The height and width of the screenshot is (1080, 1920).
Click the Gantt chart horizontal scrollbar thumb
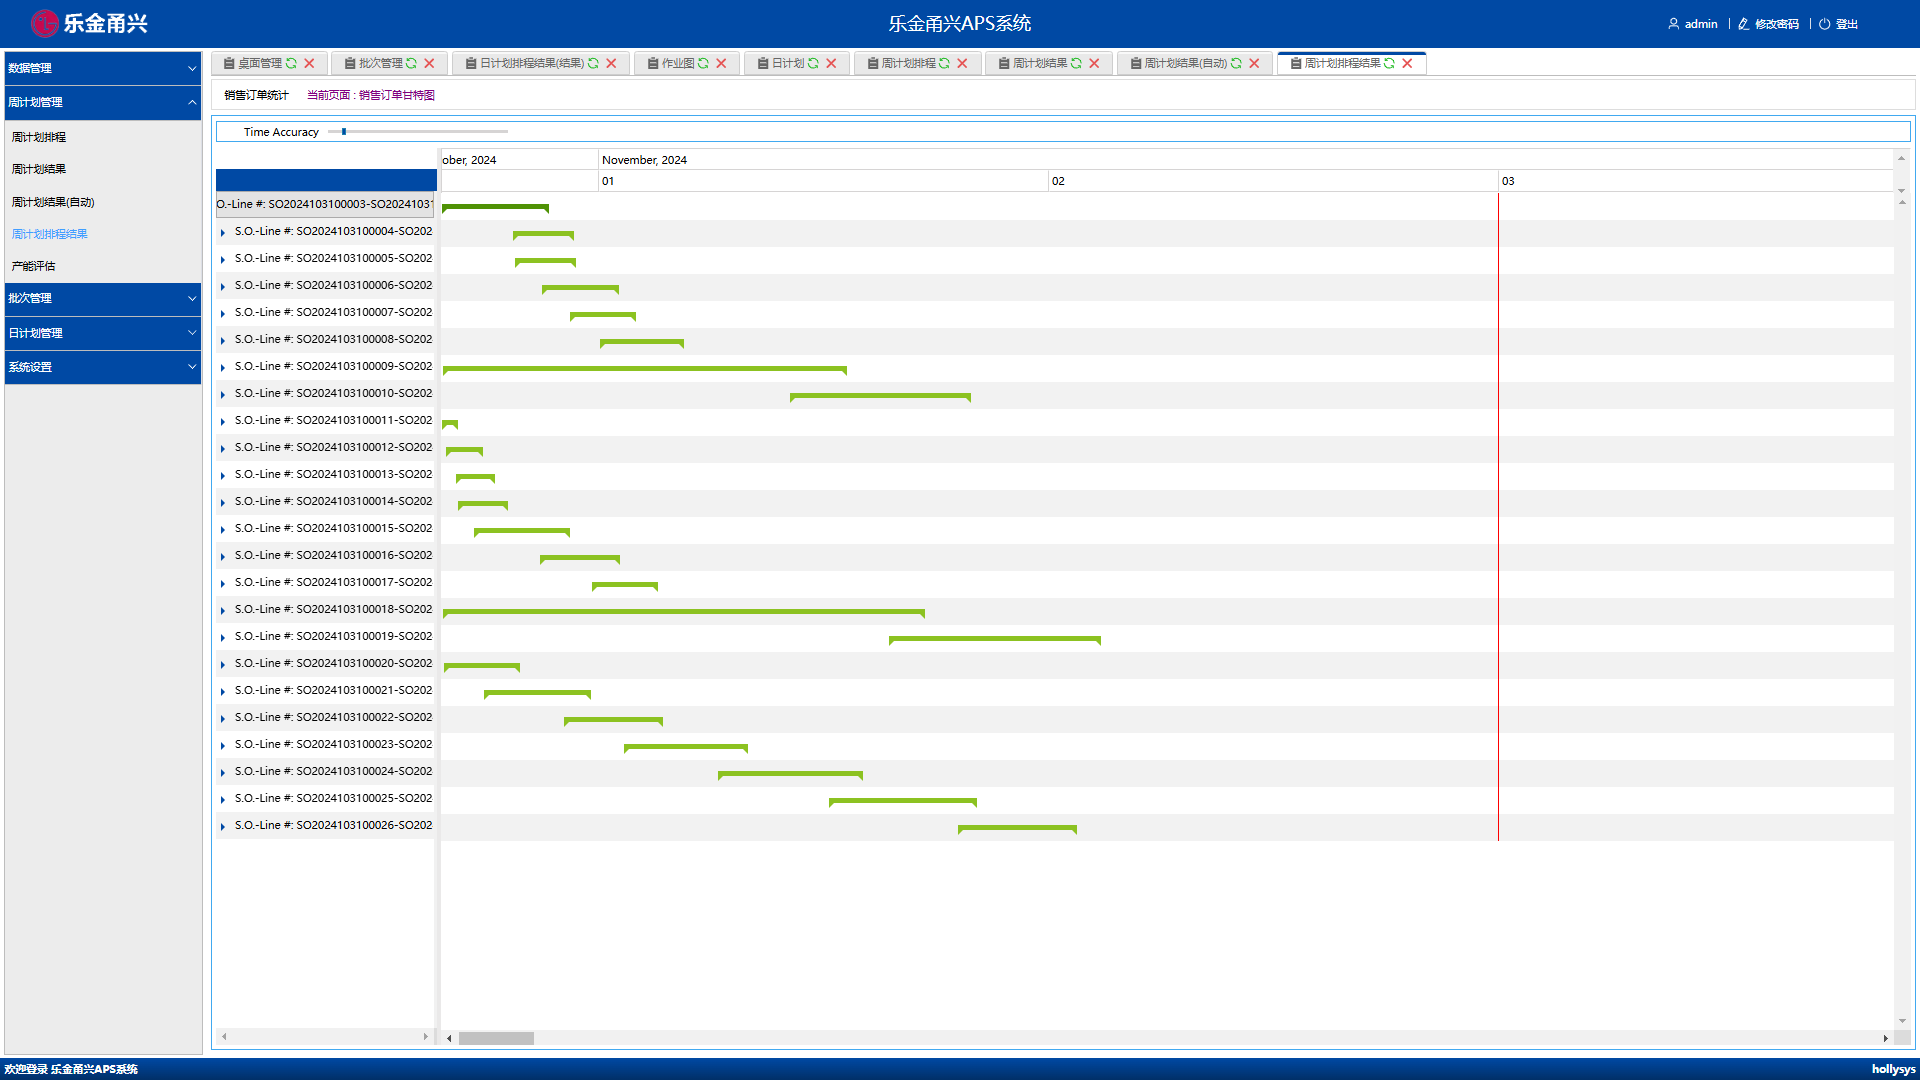(x=496, y=1038)
